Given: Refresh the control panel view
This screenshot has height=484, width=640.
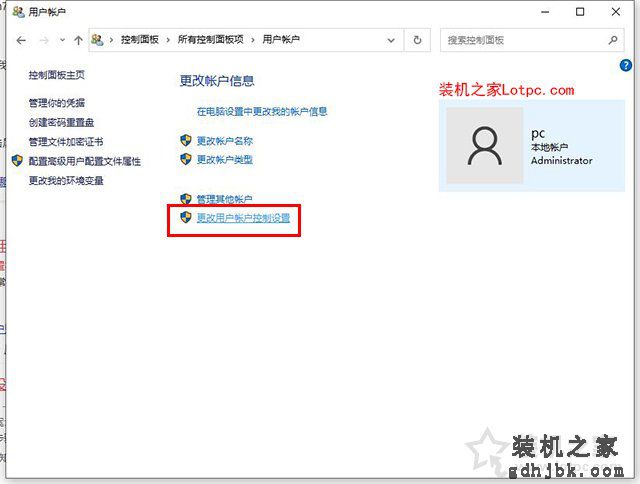Looking at the screenshot, I should [x=417, y=40].
